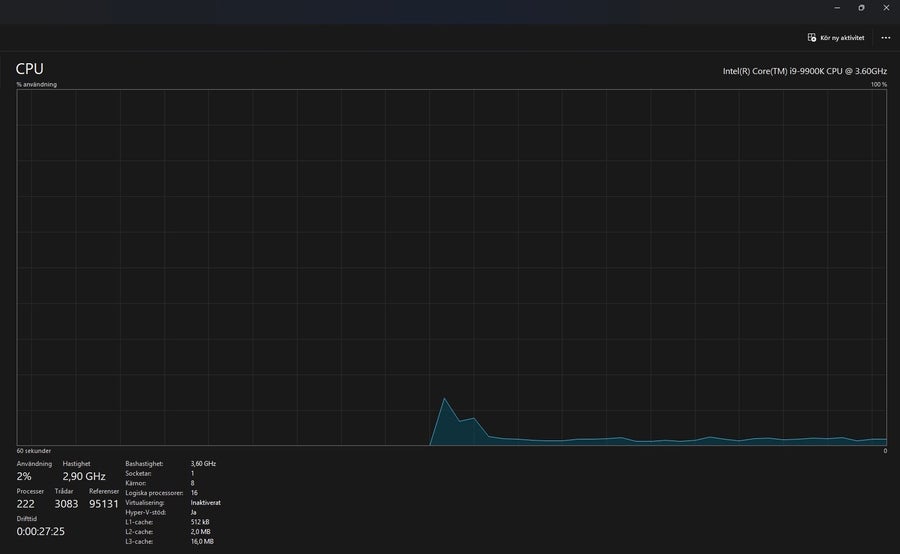Click the base speed value '3,60 GHz'
This screenshot has width=900, height=554.
point(203,463)
